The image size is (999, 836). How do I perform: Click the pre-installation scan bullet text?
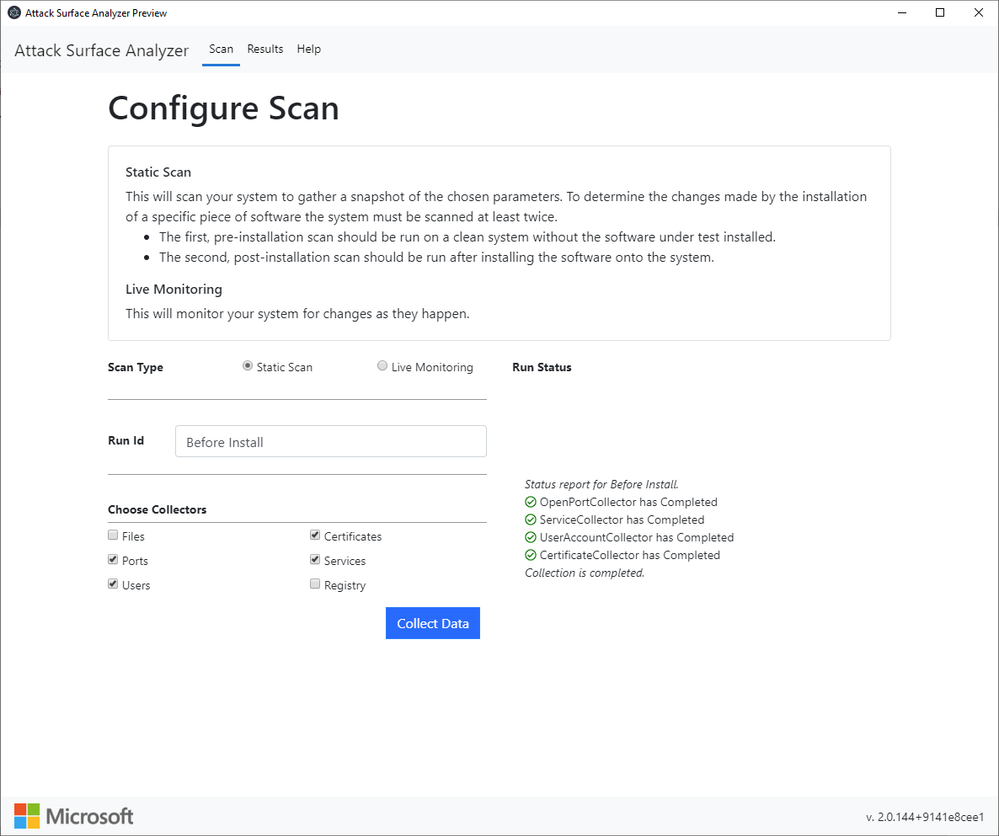[467, 237]
